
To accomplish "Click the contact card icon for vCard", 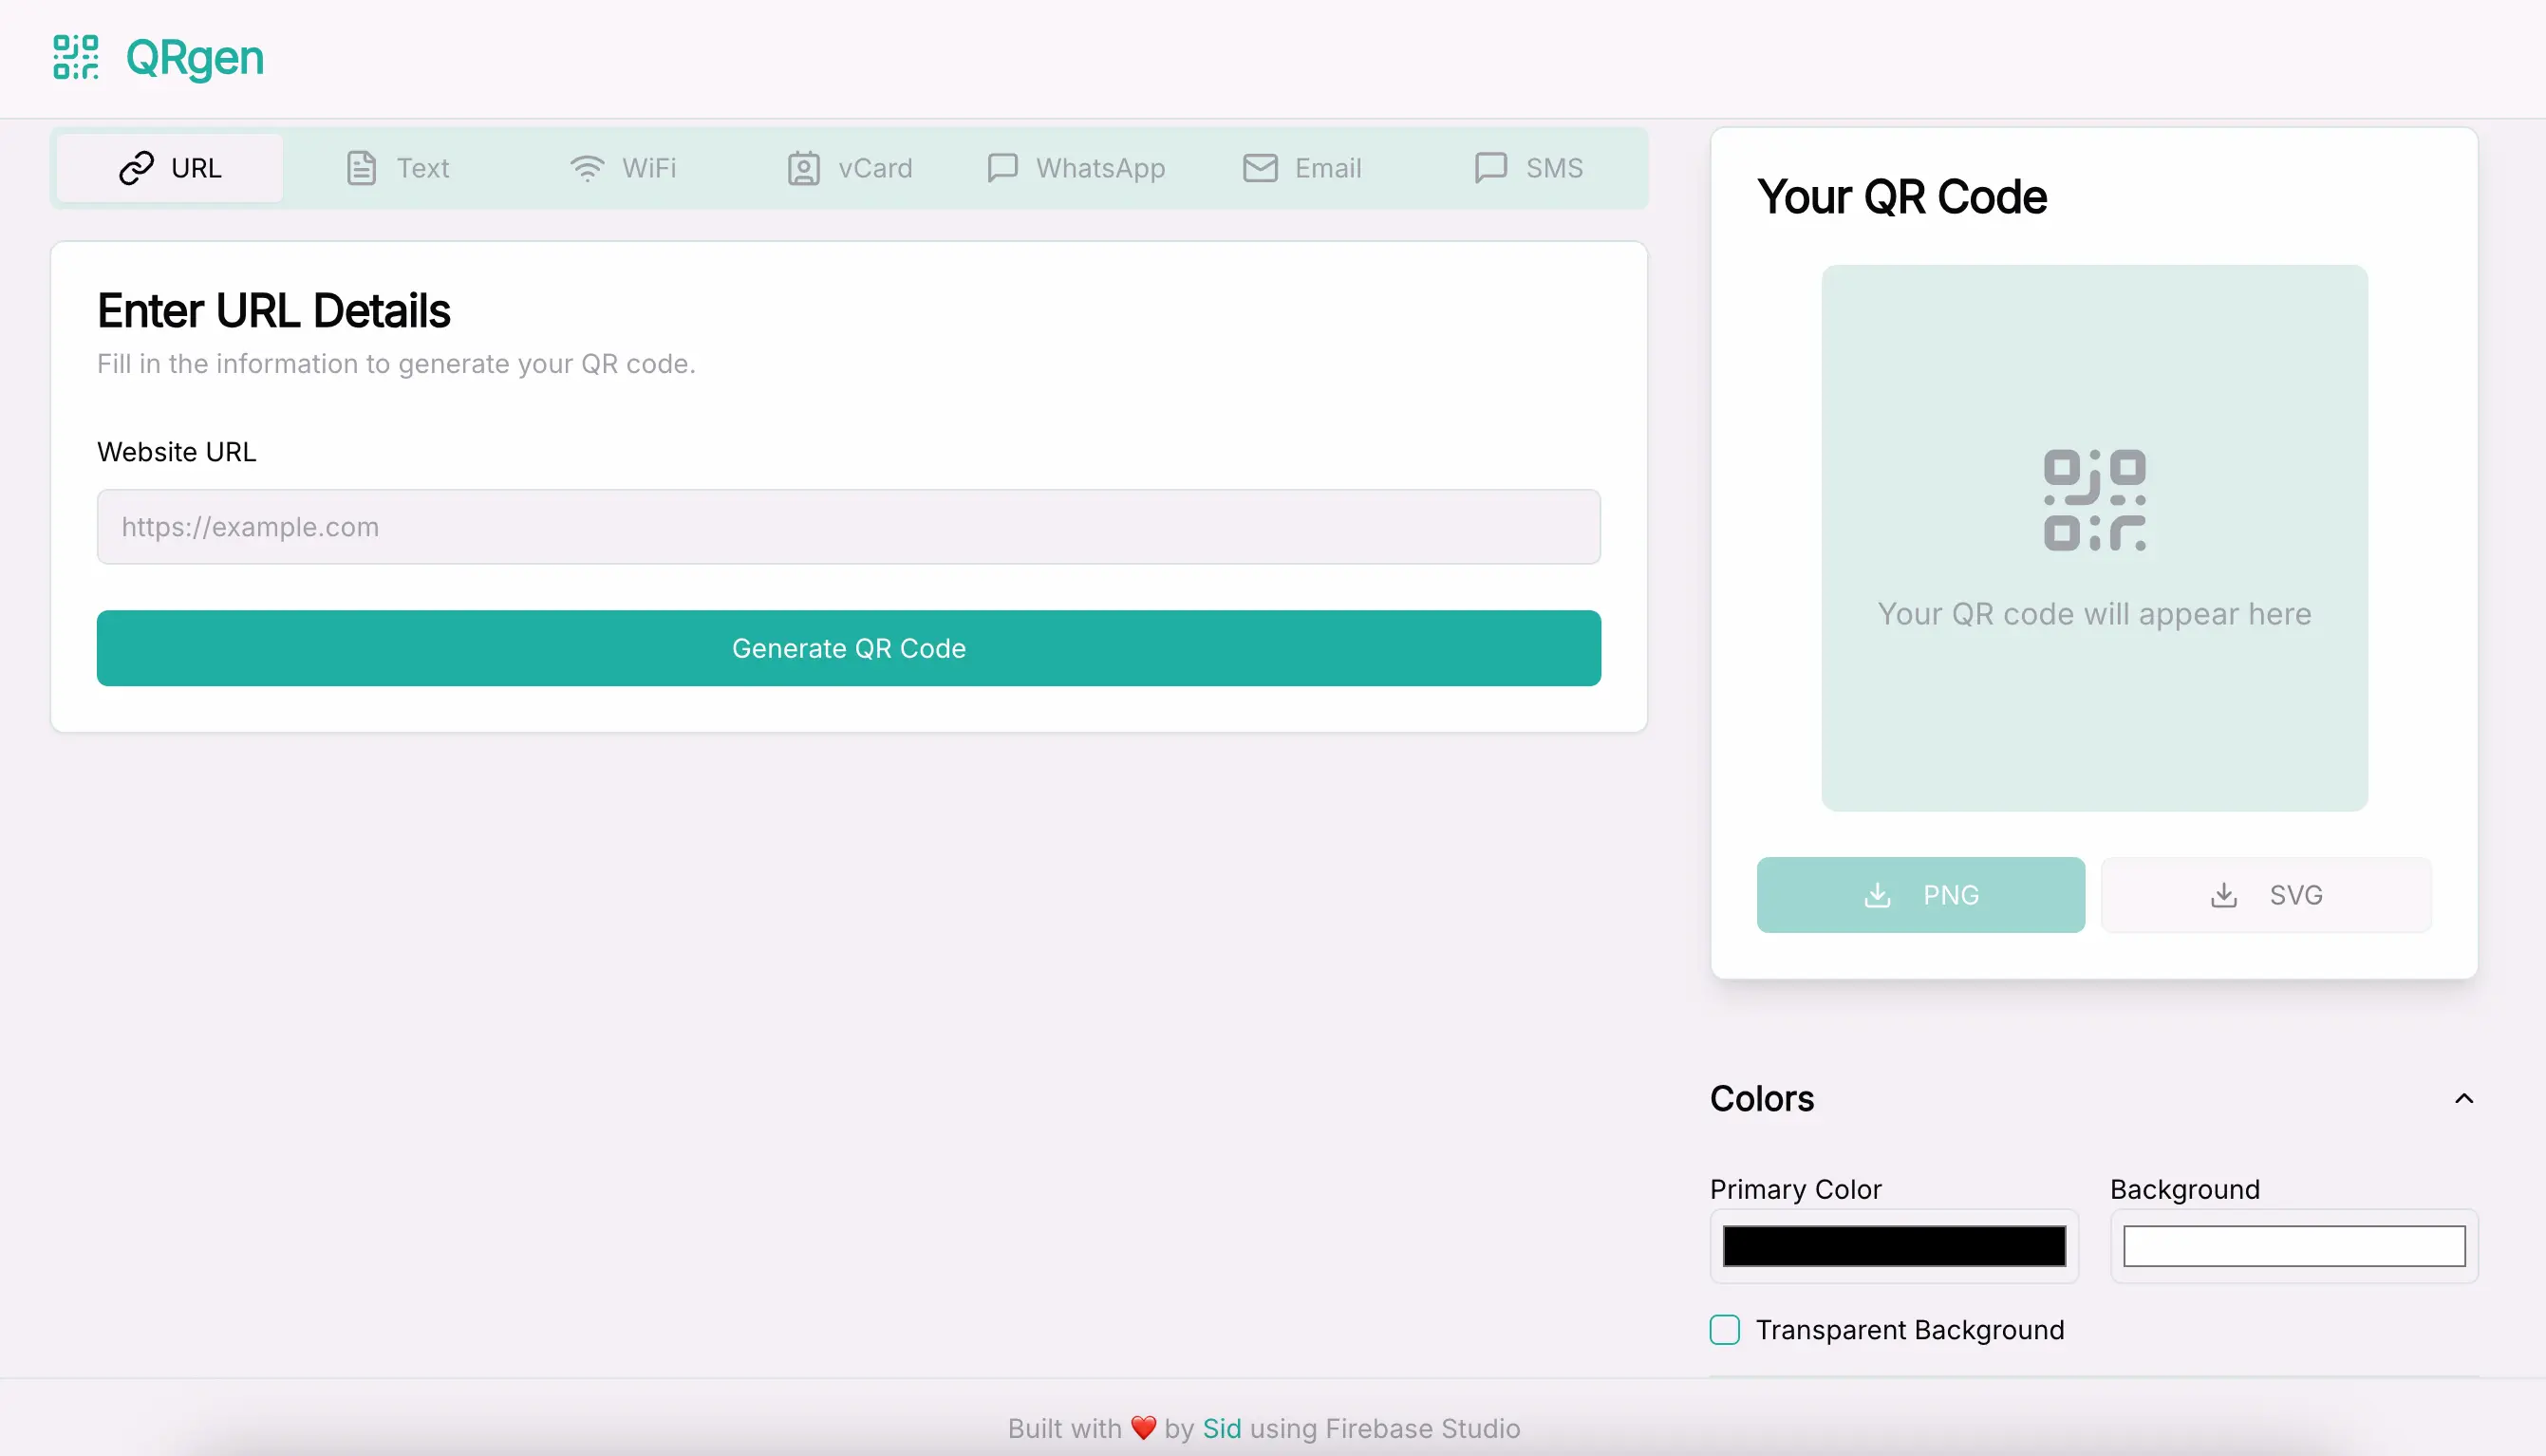I will click(x=803, y=168).
